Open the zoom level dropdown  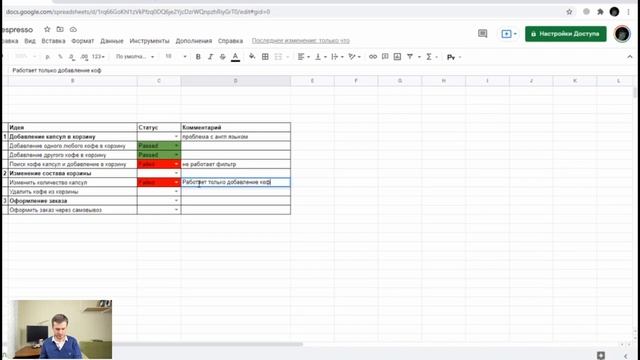[x=25, y=57]
